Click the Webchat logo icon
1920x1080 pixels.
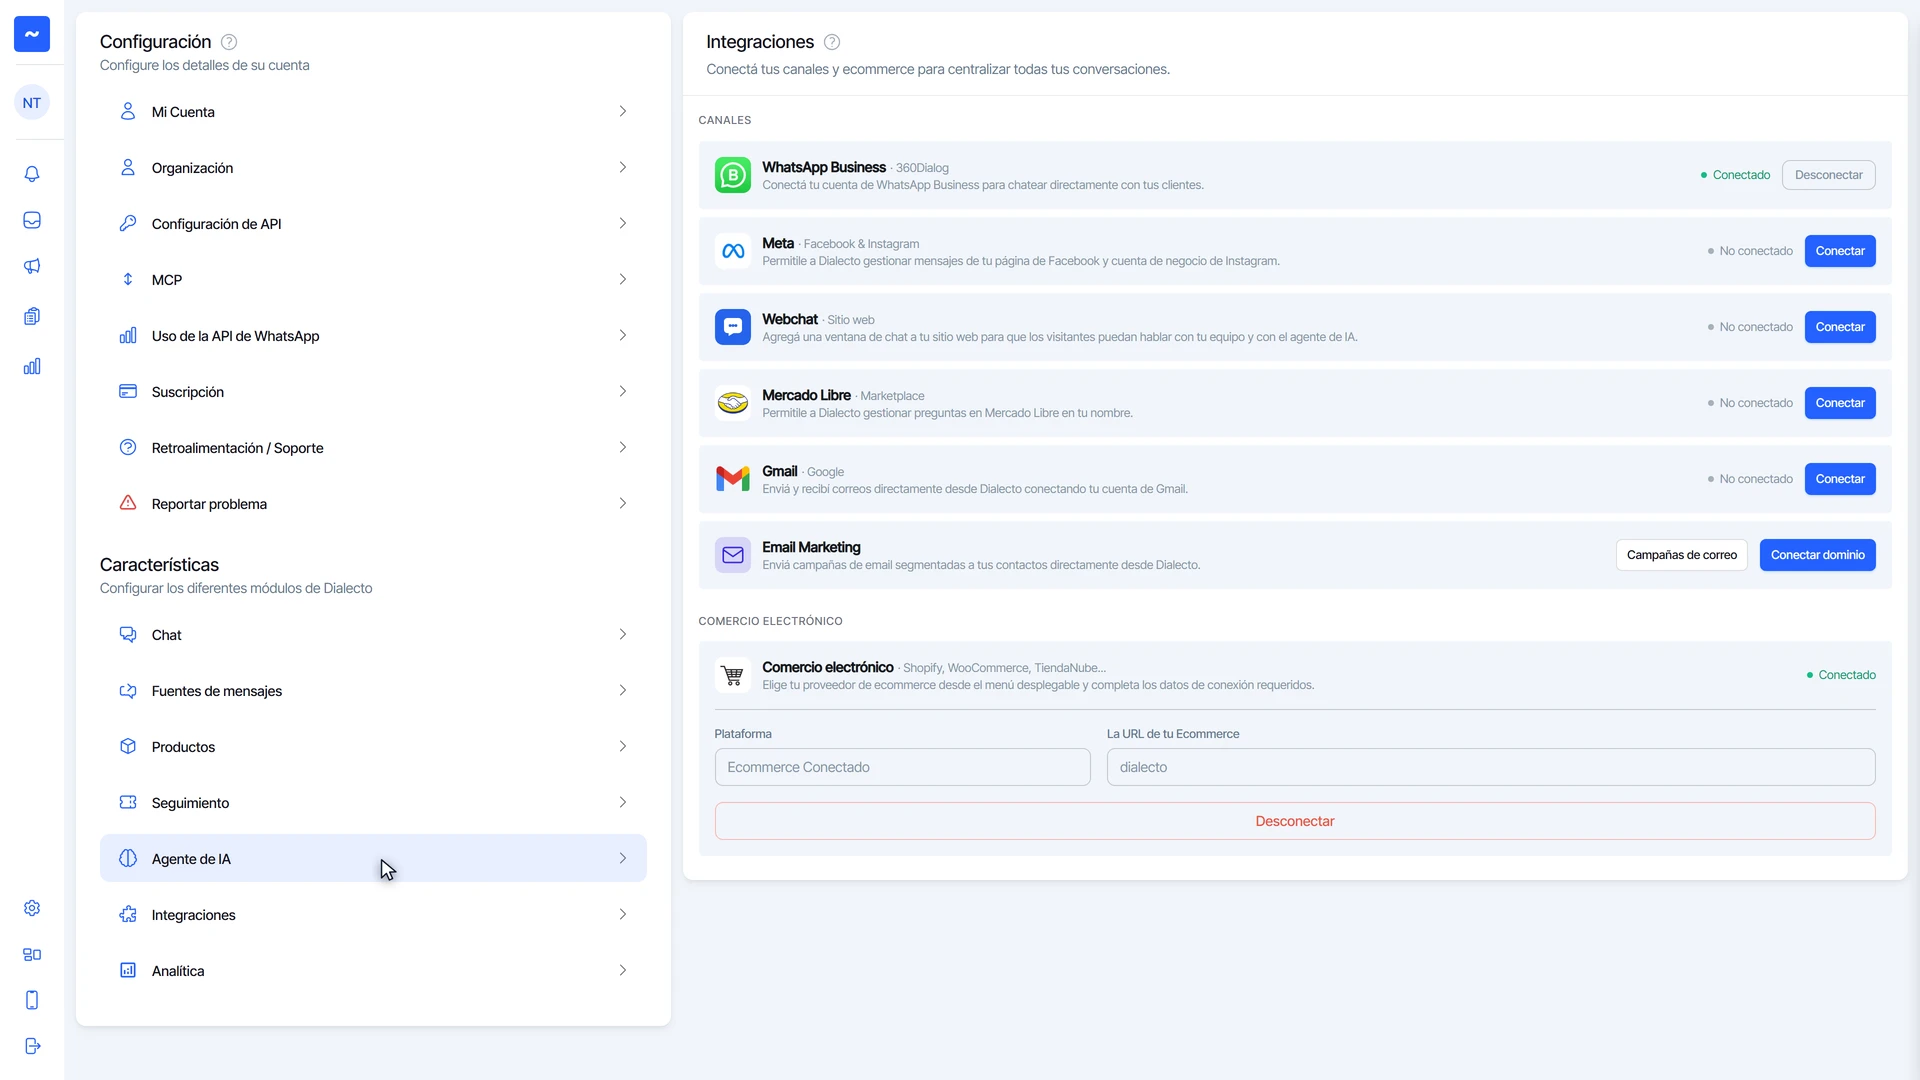733,327
